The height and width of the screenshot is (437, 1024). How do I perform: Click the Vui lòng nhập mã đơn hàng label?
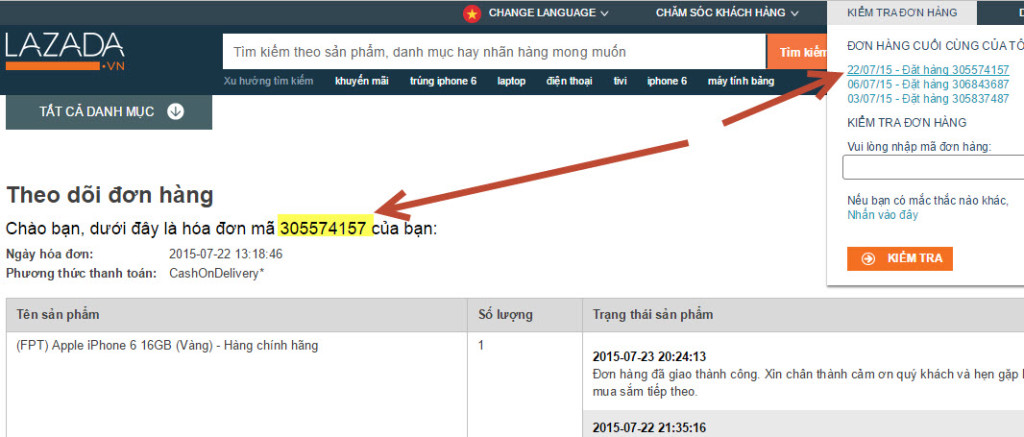(x=919, y=147)
